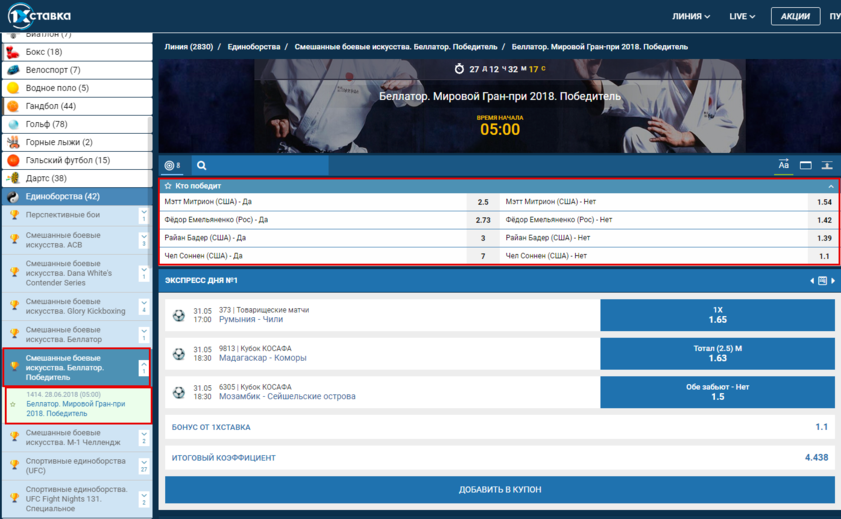Expand the Glory Kickboxing league
The image size is (841, 519).
(144, 307)
